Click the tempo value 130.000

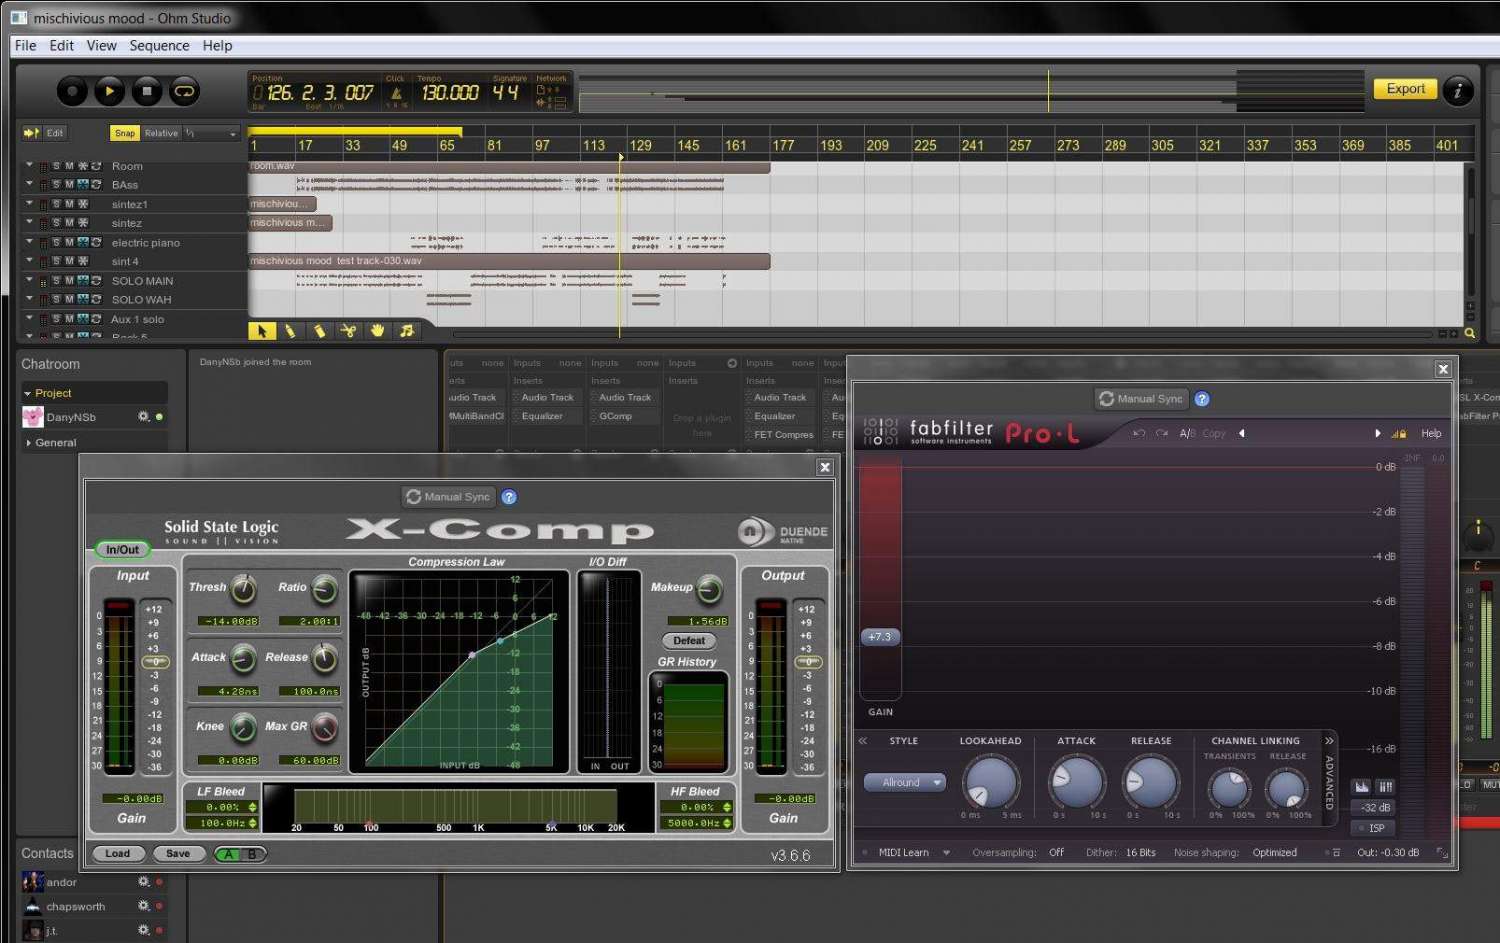pyautogui.click(x=450, y=93)
